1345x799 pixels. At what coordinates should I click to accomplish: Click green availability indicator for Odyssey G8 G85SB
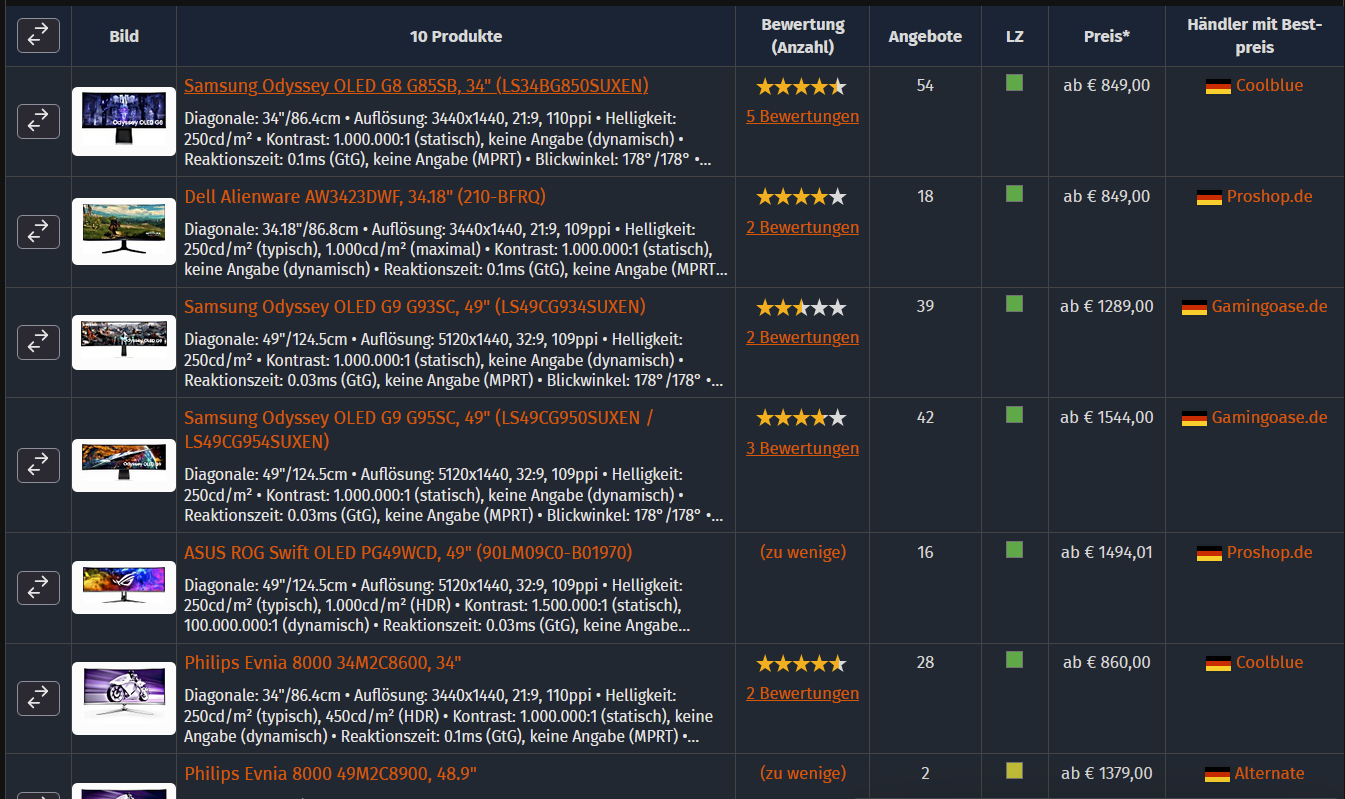click(1014, 83)
